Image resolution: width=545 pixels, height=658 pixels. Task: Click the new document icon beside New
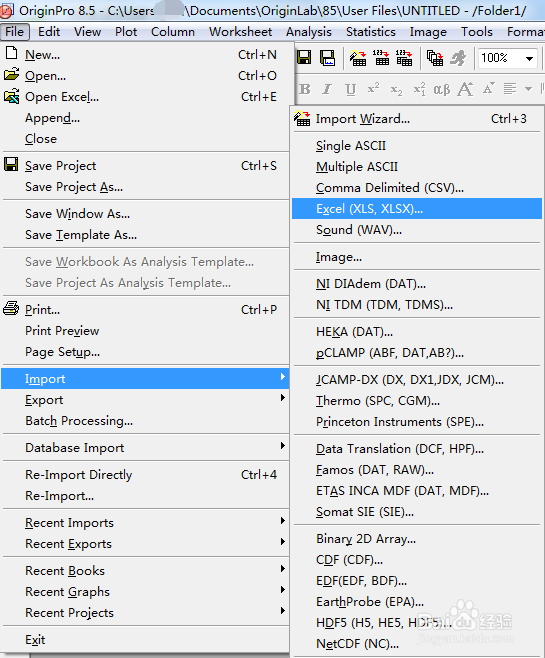point(12,53)
